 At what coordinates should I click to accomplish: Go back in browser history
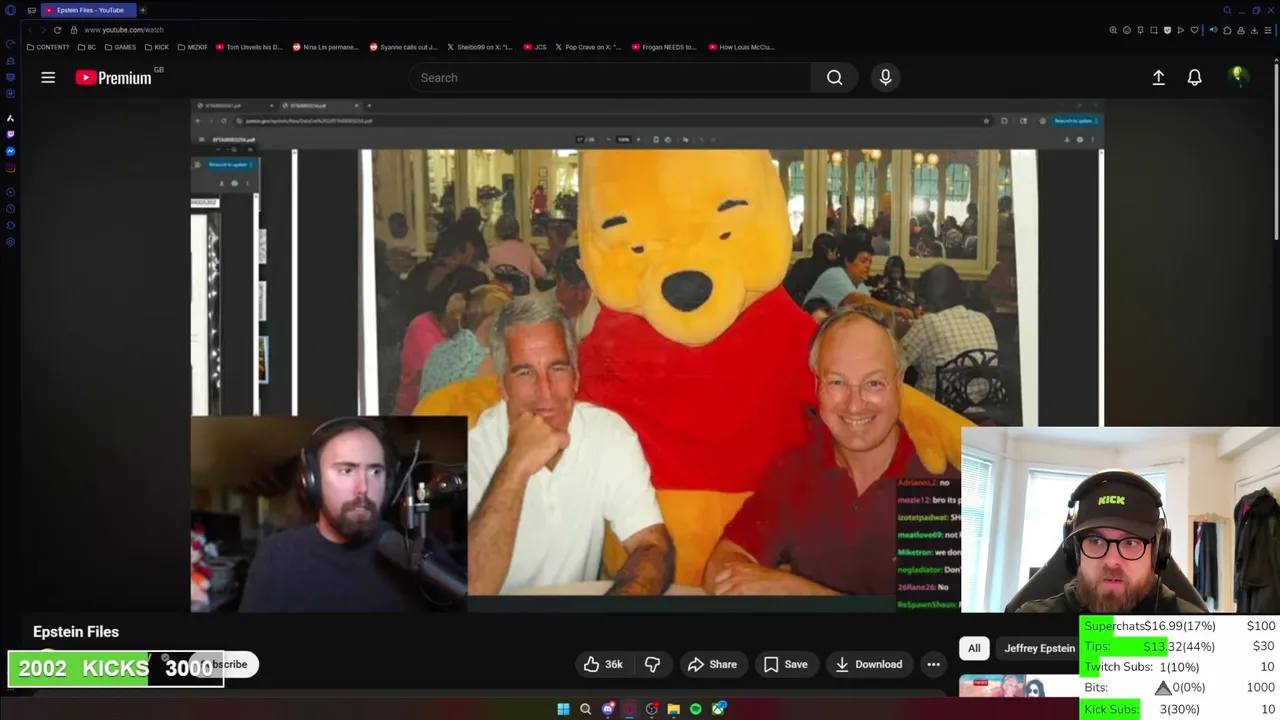(x=30, y=30)
